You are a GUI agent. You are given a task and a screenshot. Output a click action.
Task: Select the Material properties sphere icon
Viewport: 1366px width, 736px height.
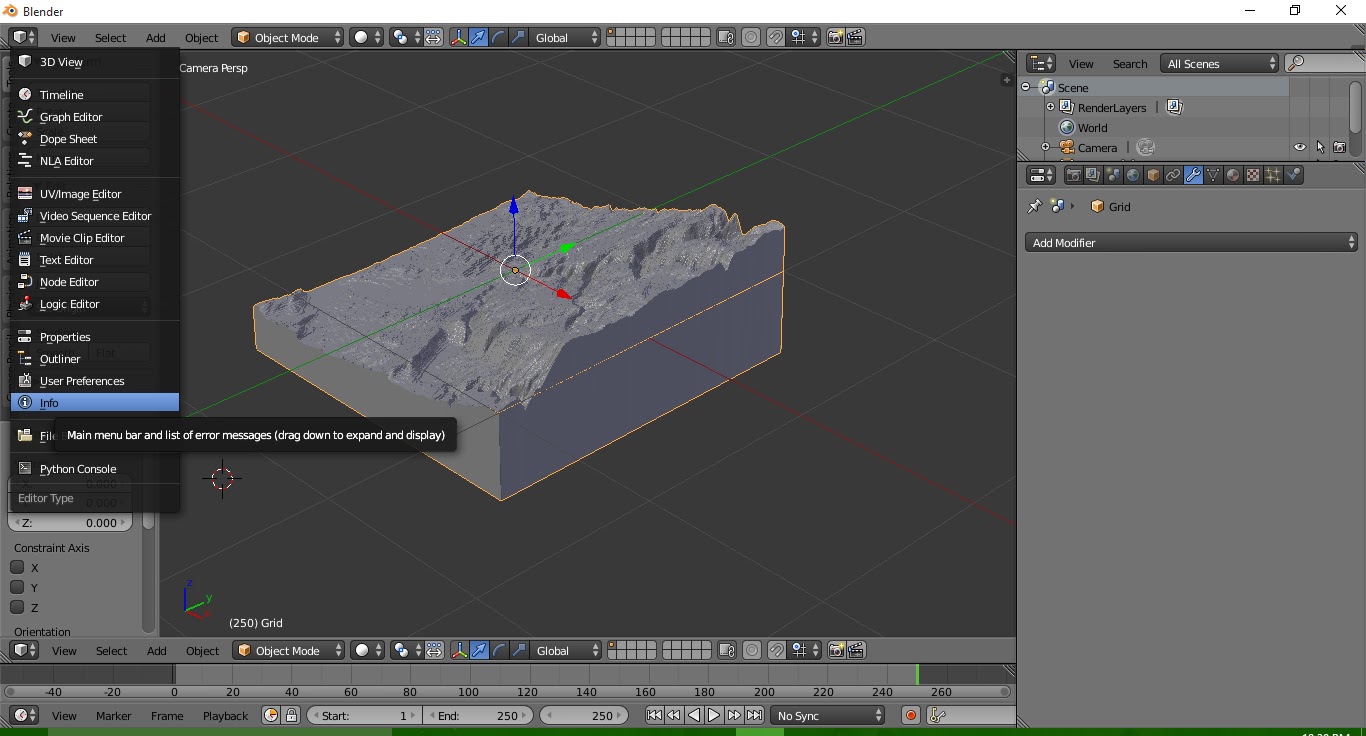click(1233, 175)
